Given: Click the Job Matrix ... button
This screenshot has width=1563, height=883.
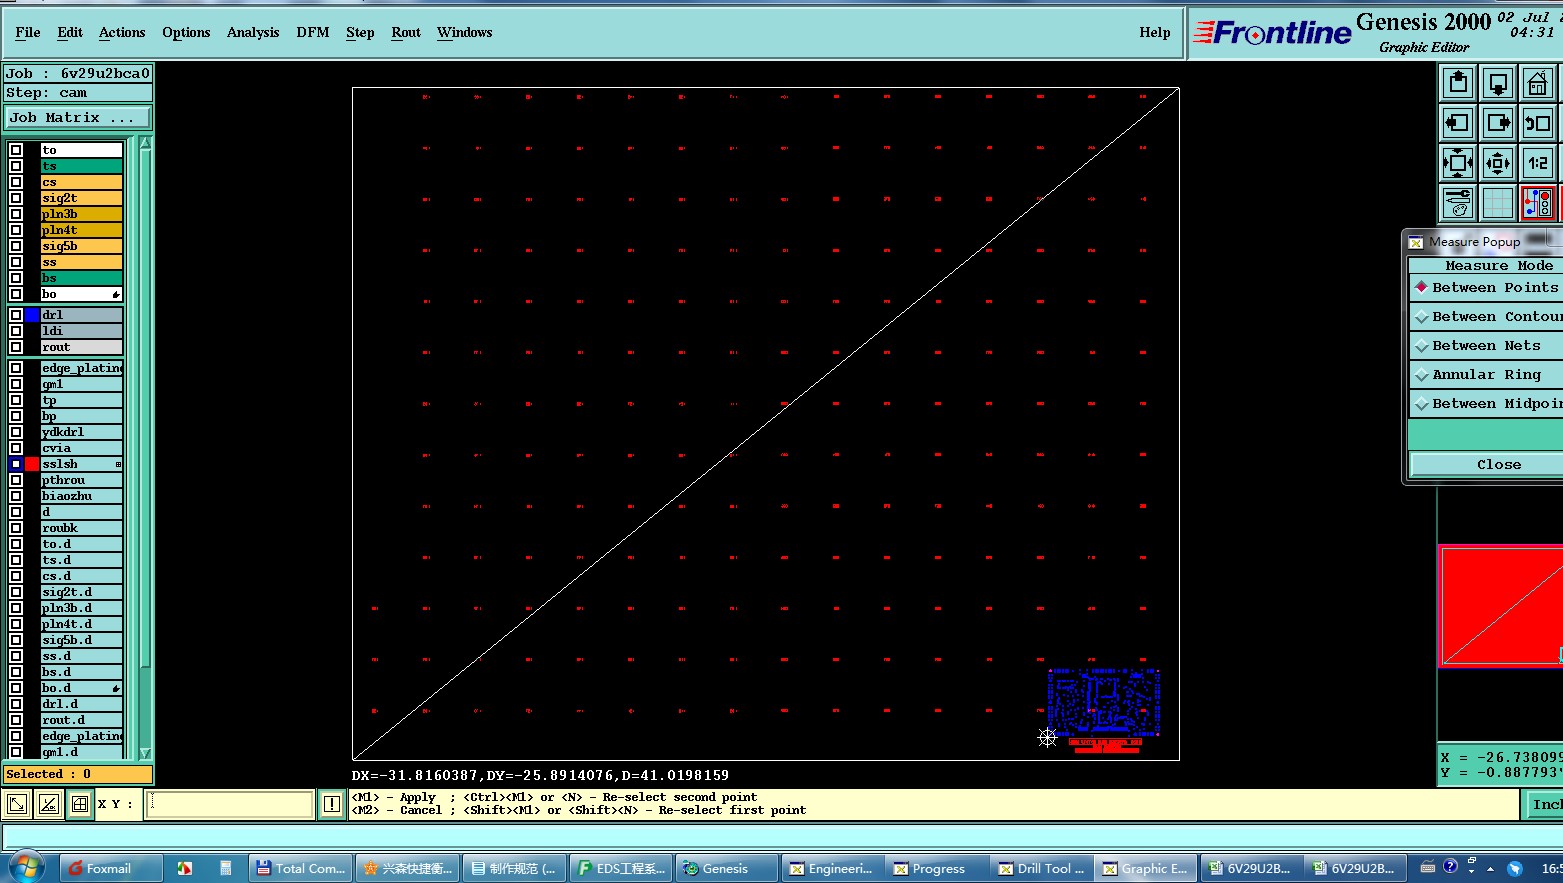Looking at the screenshot, I should click(x=78, y=117).
